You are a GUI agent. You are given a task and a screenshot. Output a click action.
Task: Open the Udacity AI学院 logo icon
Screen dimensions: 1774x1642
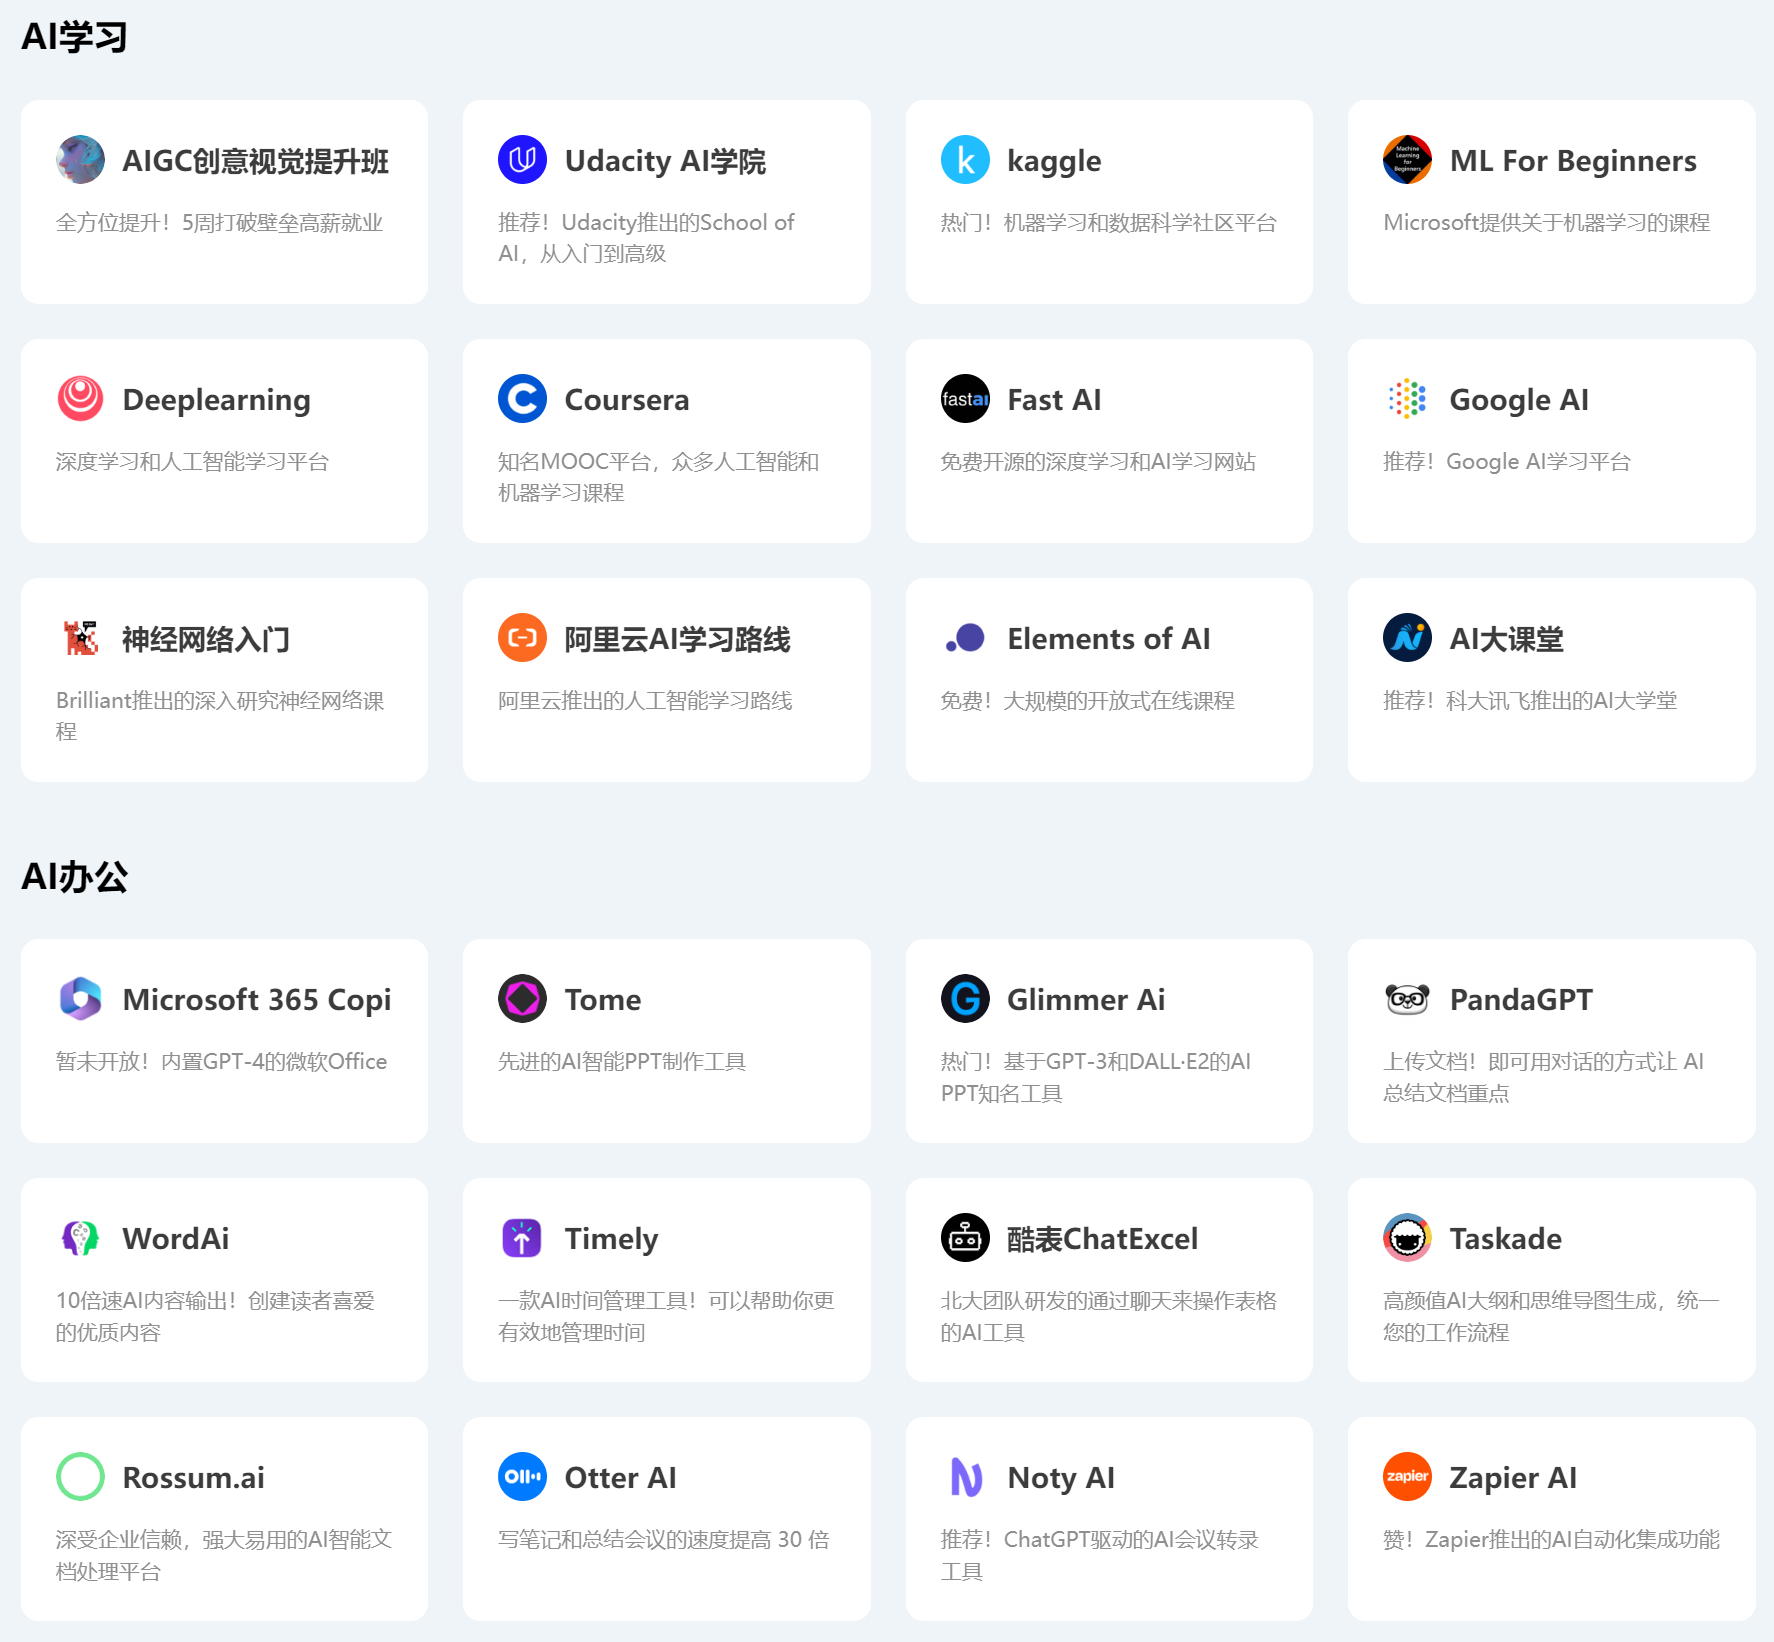(522, 160)
